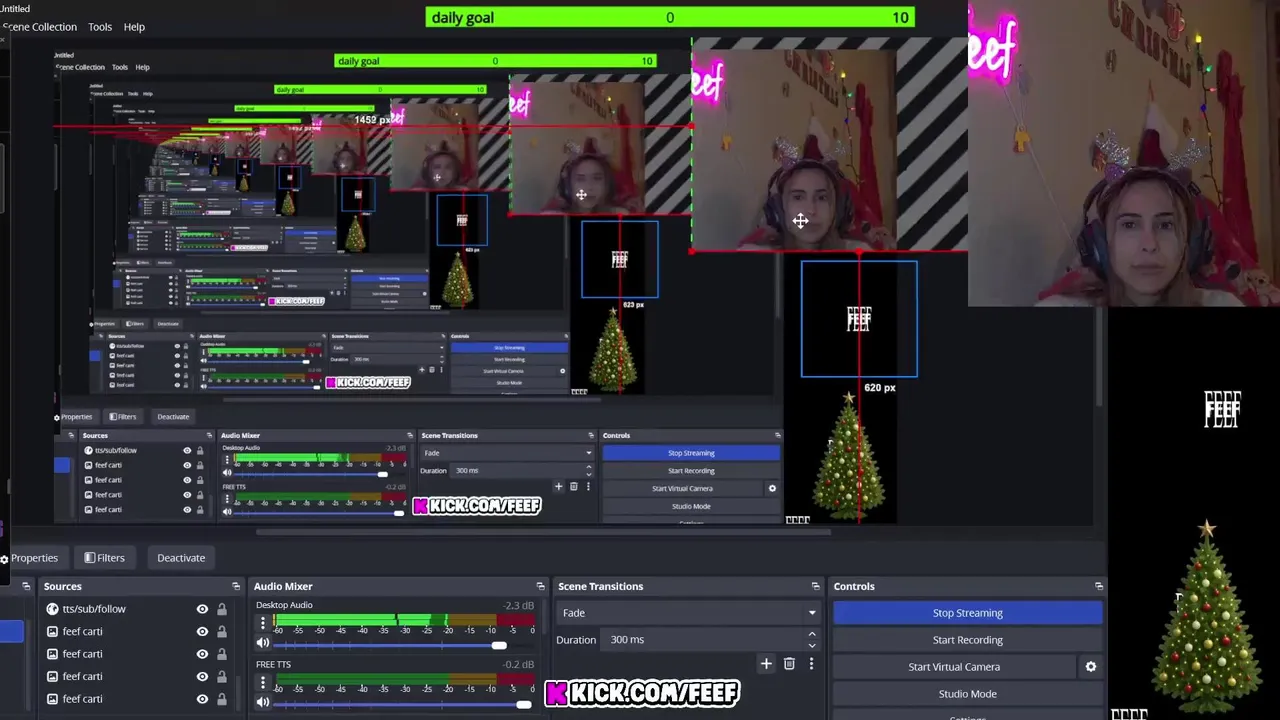Open the Tools menu
The image size is (1280, 720).
coord(100,27)
